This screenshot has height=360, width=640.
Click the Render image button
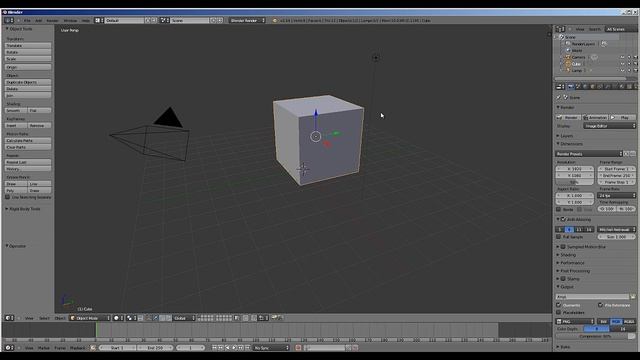point(568,118)
